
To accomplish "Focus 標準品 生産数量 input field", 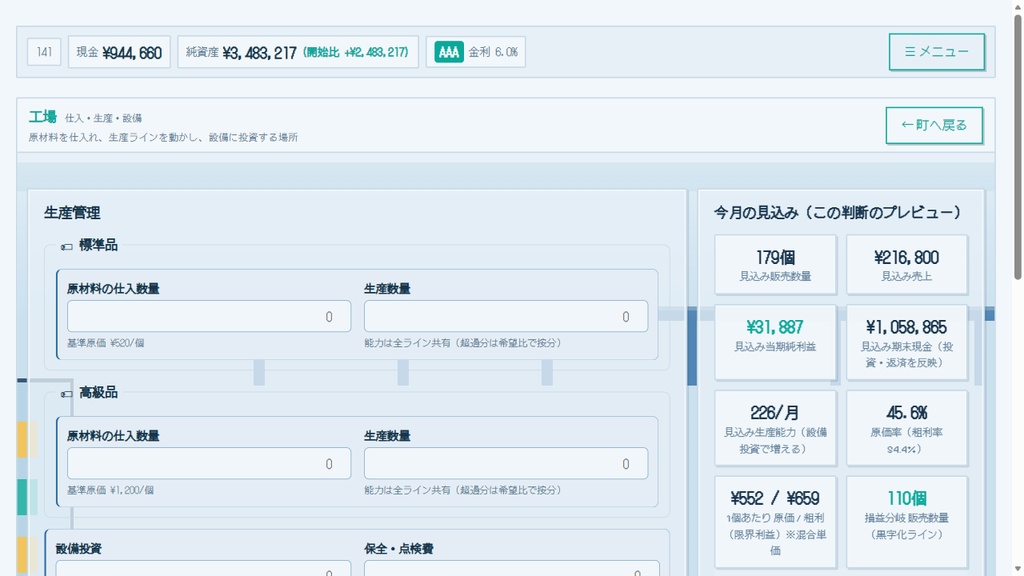I will click(506, 317).
